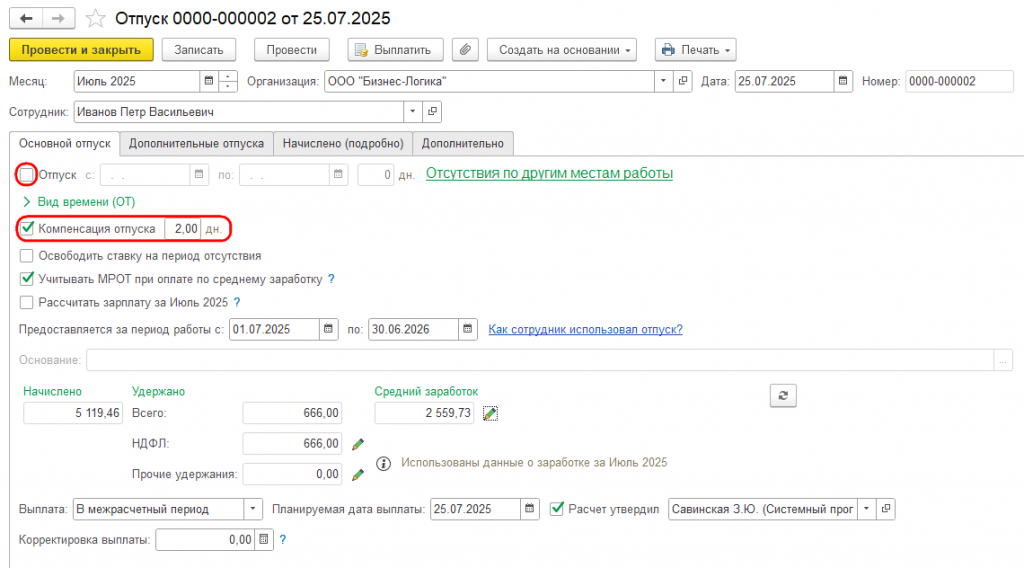The height and width of the screenshot is (568, 1024).
Task: Click the Начислено amount 5 119,46
Action: pos(72,413)
